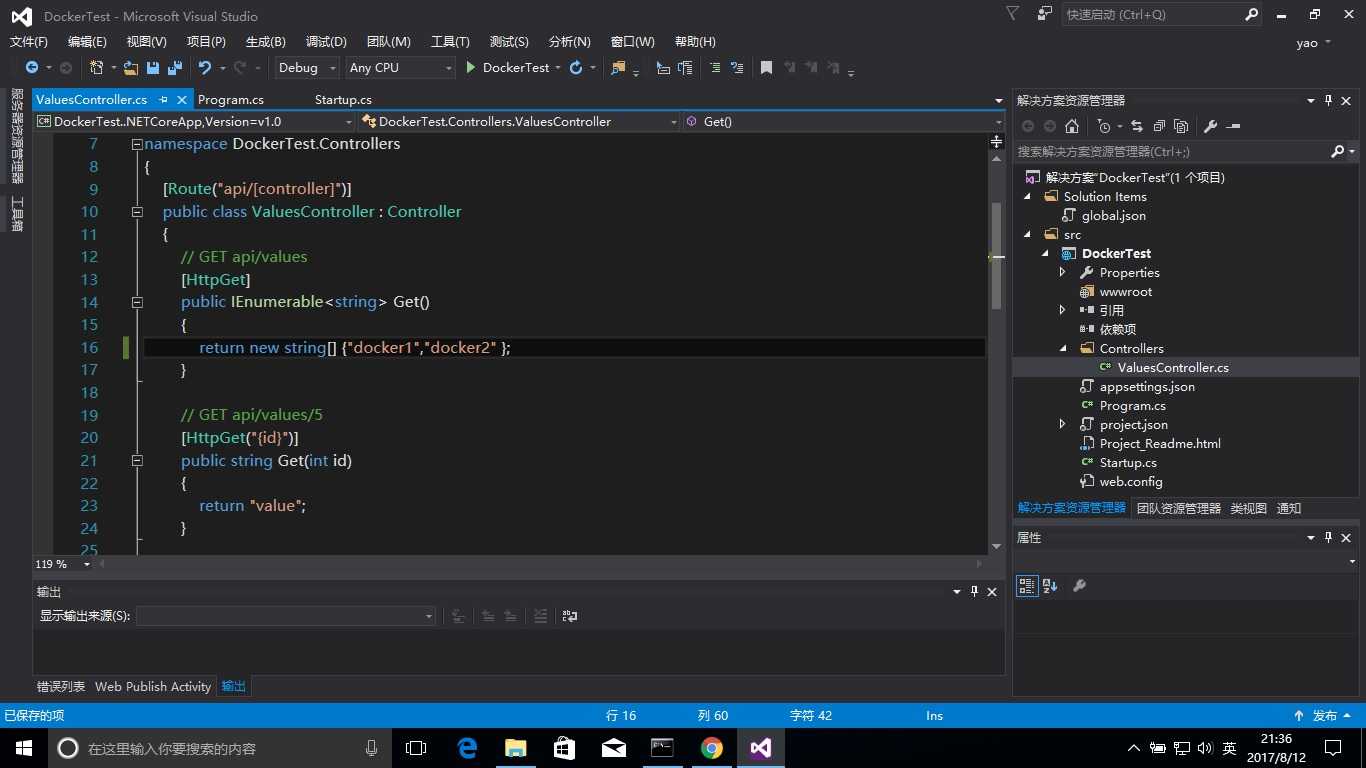Toggle the pin on ValuesController.cs tab
This screenshot has height=768, width=1366.
click(164, 100)
